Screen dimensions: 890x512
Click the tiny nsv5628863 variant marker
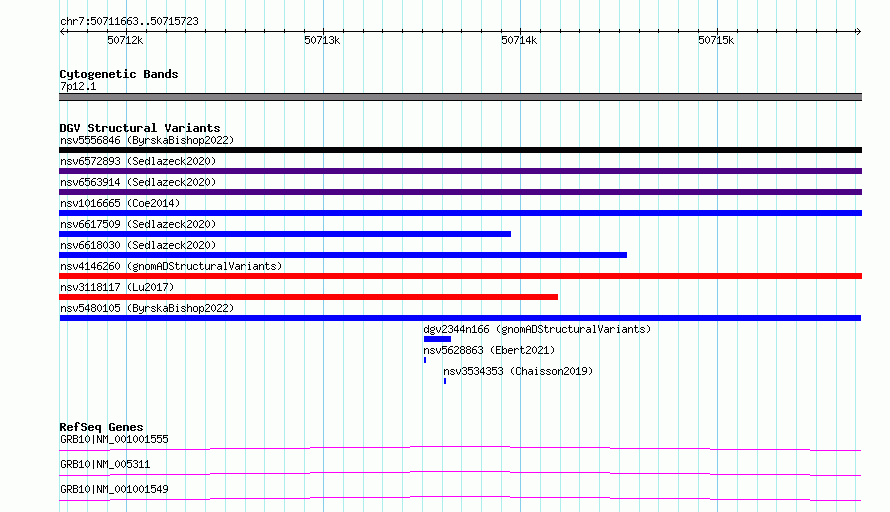pos(425,360)
